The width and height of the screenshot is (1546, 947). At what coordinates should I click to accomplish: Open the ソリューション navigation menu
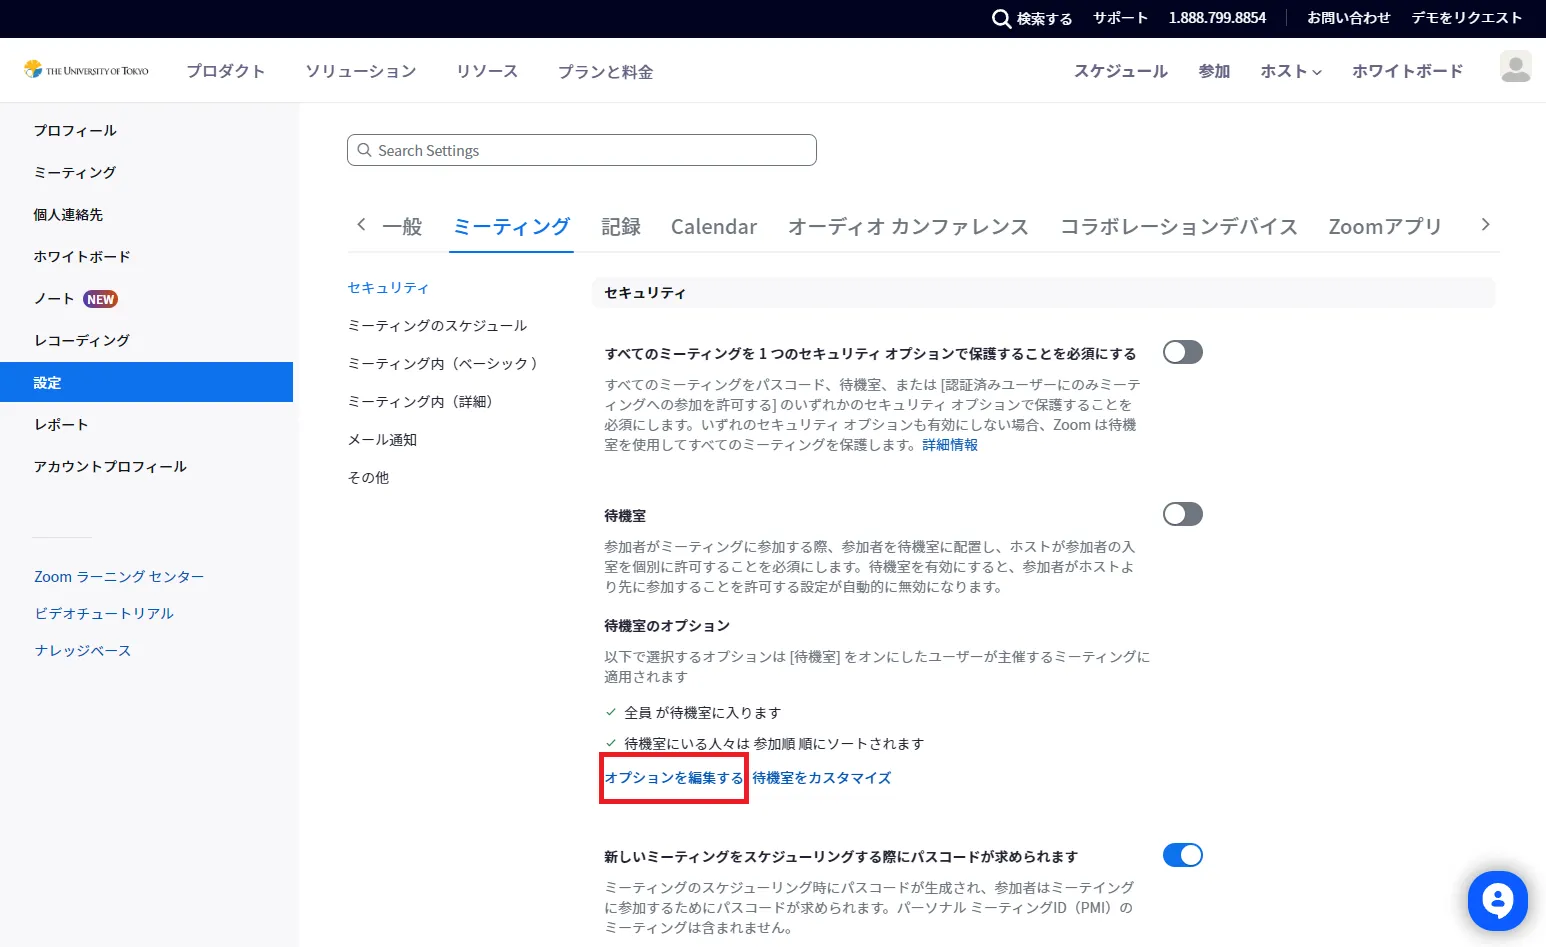[360, 71]
